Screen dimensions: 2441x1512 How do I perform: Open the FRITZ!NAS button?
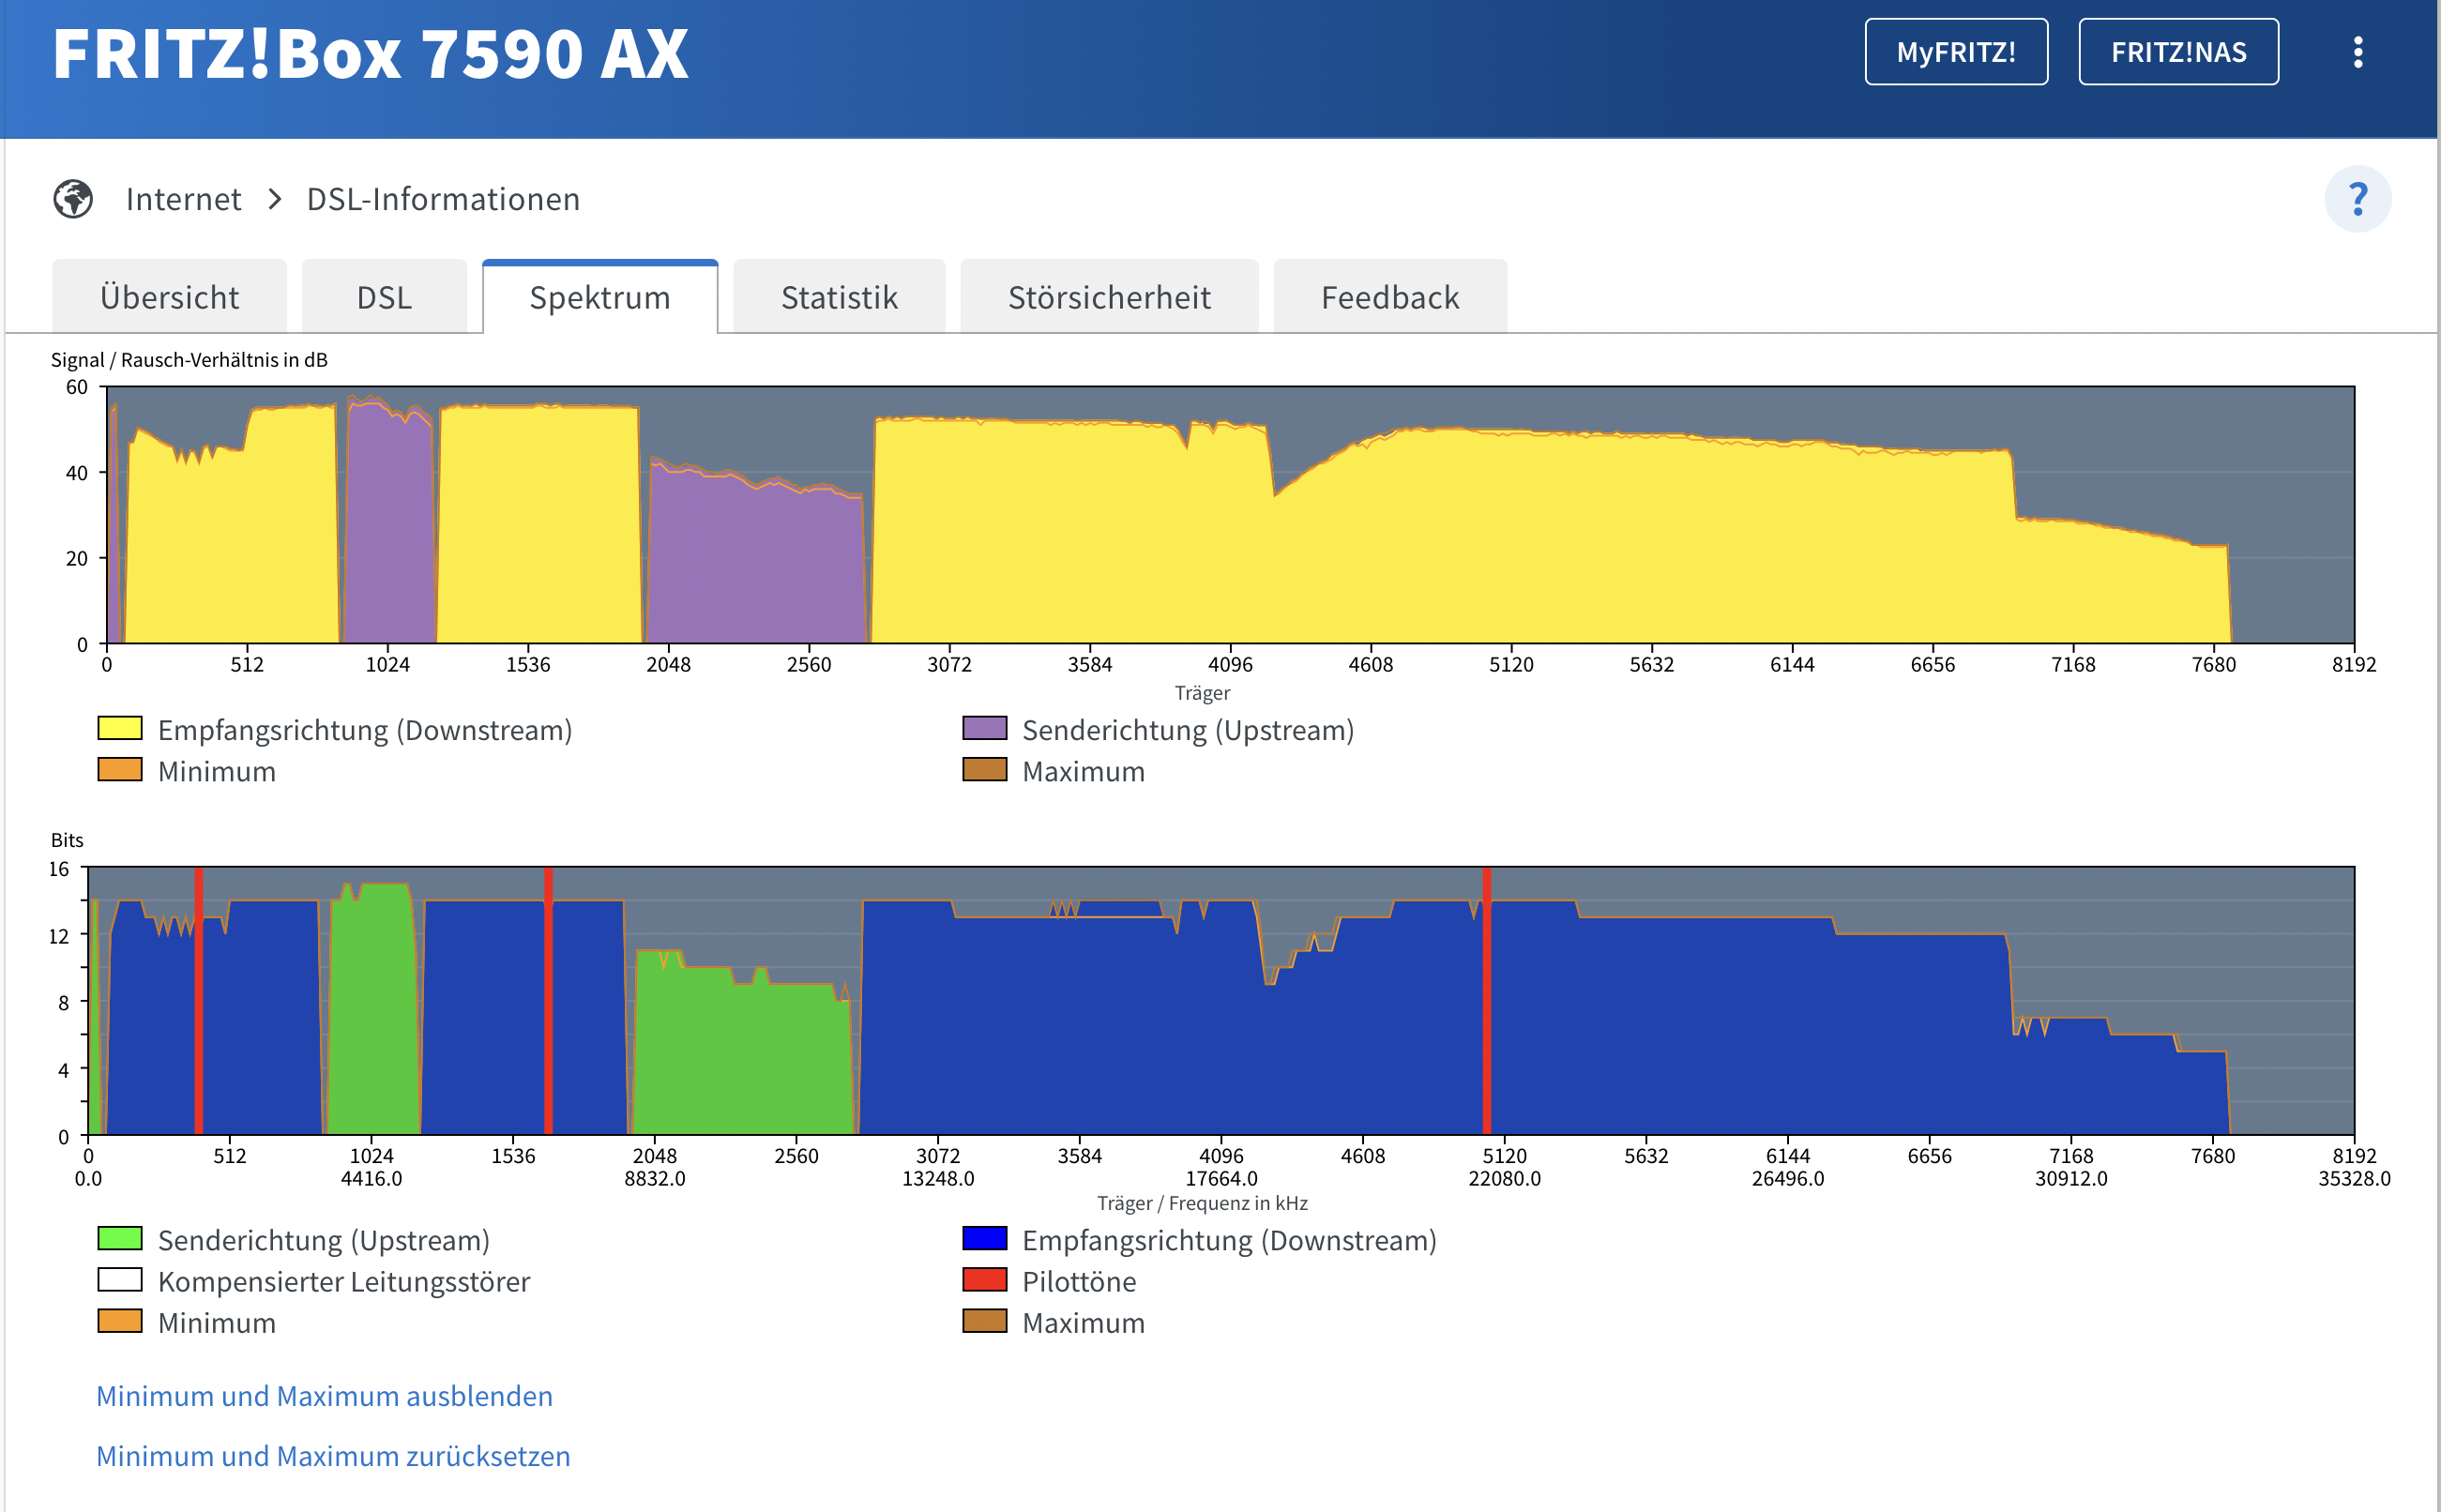pos(2177,52)
